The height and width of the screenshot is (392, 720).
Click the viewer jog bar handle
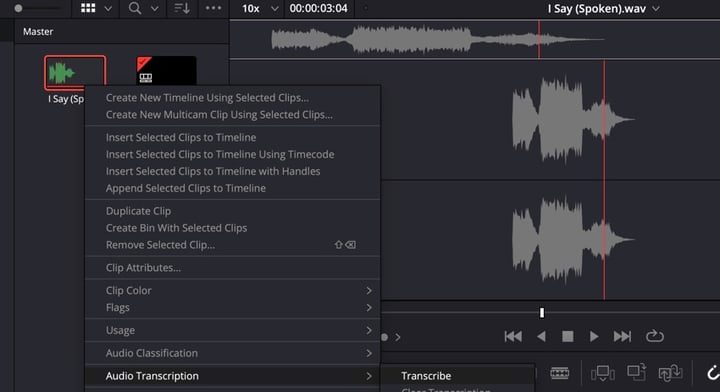542,313
